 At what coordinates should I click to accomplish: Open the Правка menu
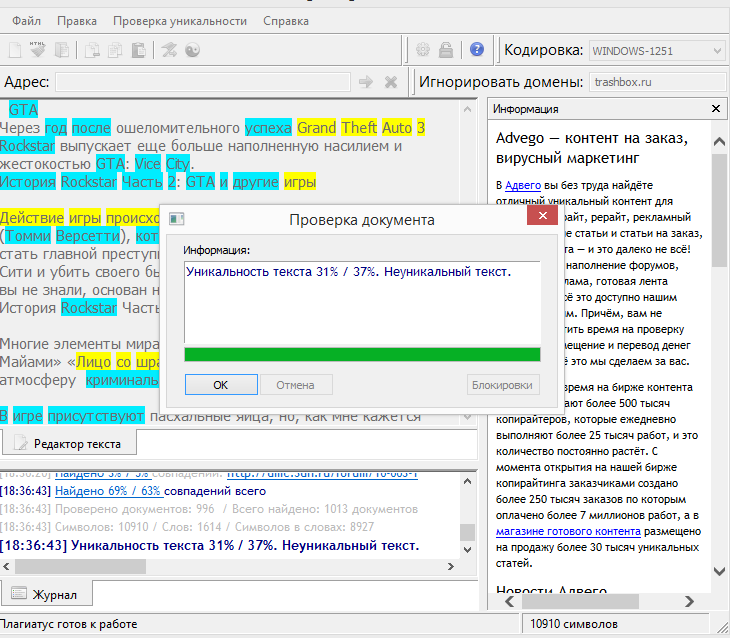point(77,21)
